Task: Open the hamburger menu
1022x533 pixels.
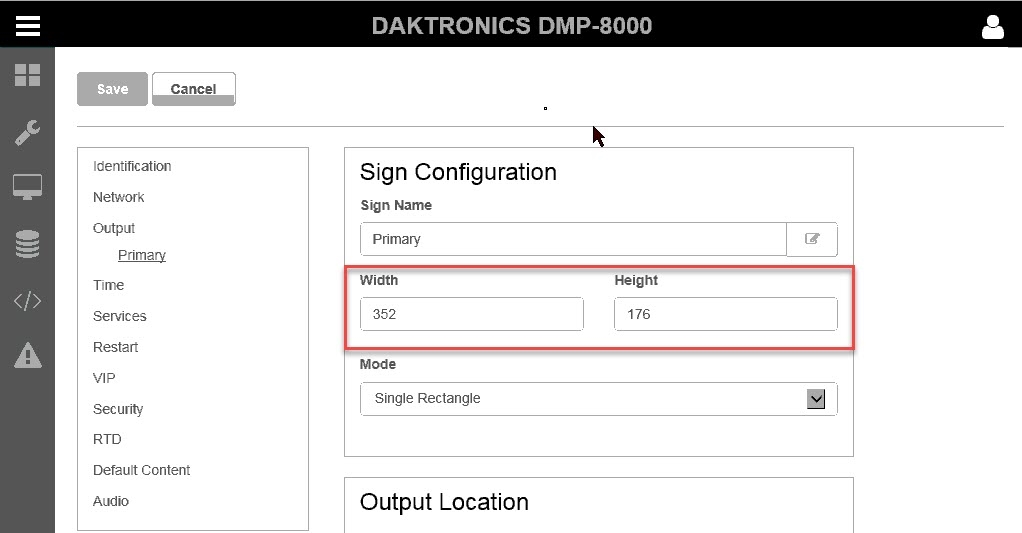Action: pos(28,25)
